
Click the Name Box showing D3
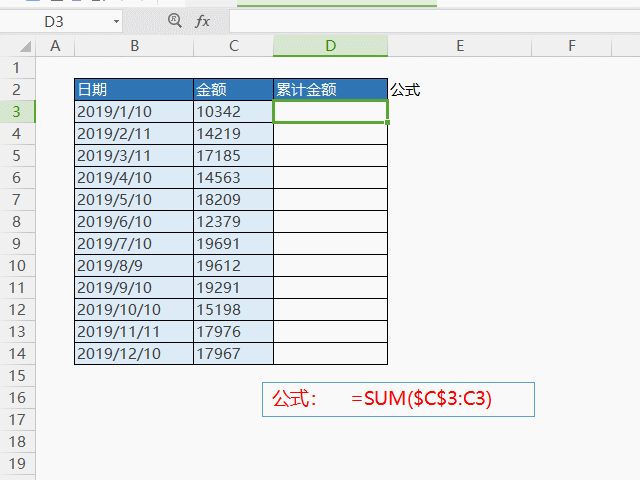pos(54,21)
